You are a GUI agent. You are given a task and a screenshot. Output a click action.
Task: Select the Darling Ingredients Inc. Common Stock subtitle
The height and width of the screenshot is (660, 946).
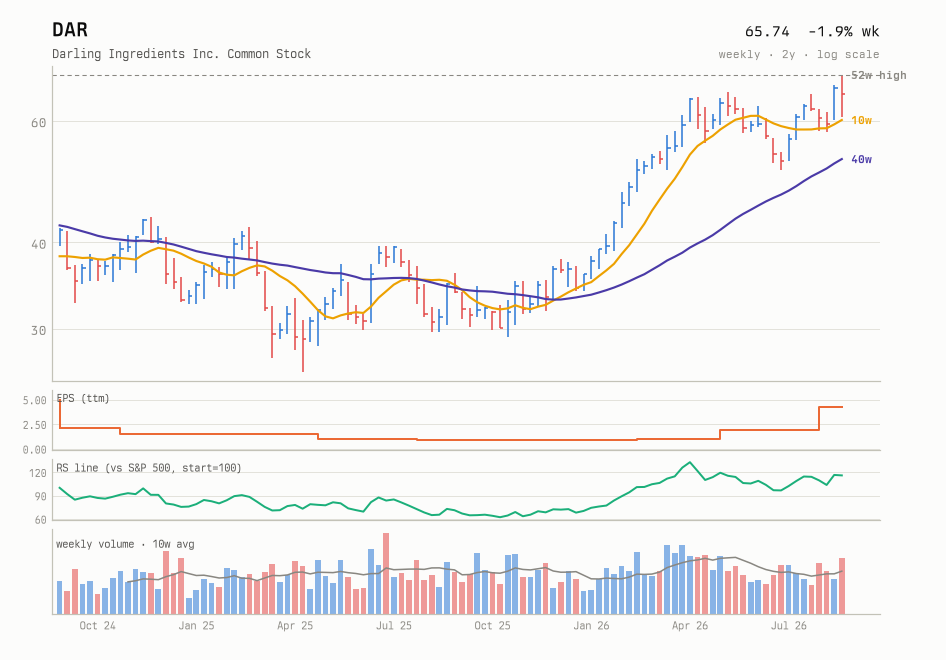coord(181,54)
